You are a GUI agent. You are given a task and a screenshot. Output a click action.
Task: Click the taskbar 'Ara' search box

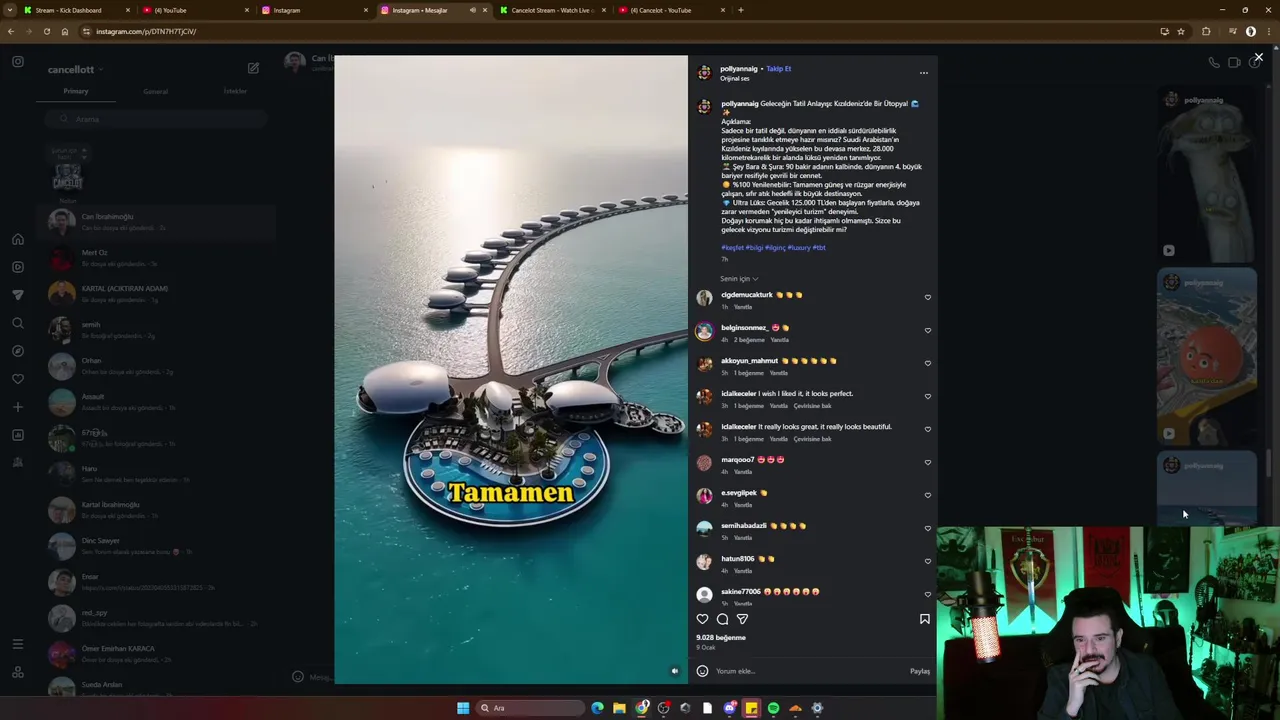point(530,708)
